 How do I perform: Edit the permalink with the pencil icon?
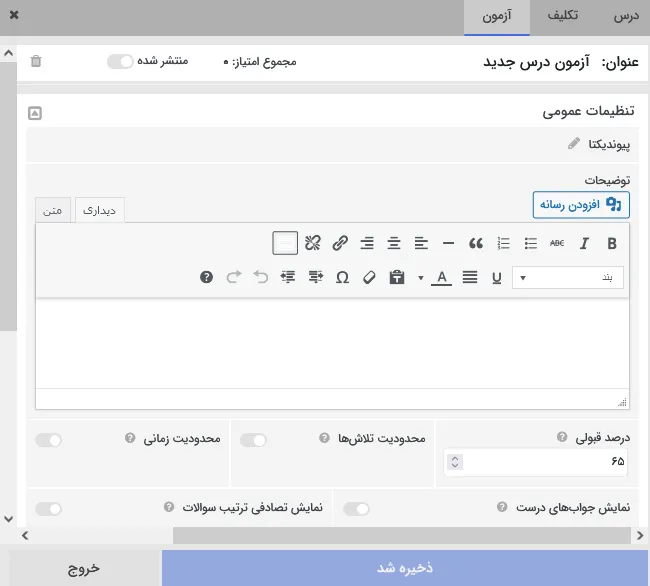coord(574,144)
